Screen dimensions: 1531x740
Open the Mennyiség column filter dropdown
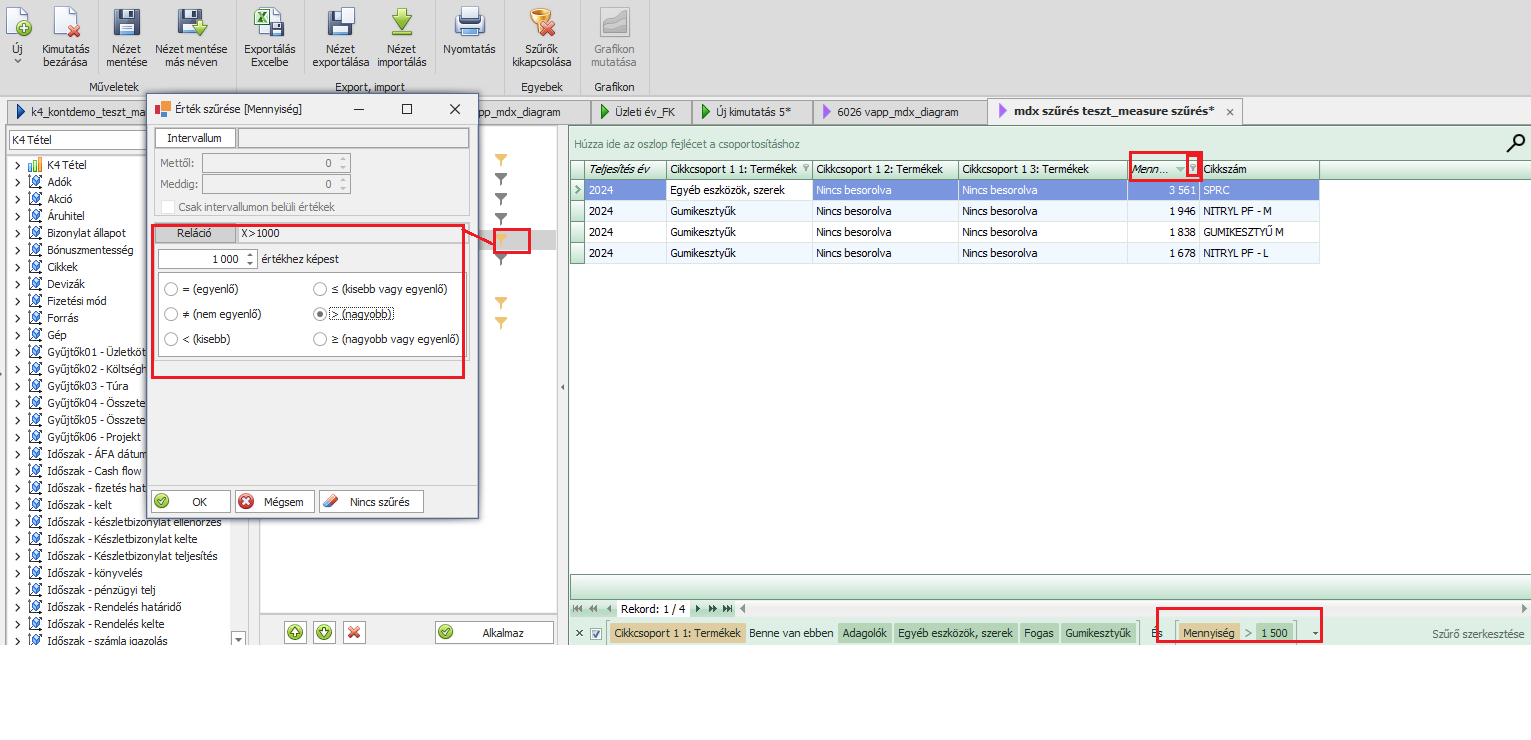[1193, 169]
